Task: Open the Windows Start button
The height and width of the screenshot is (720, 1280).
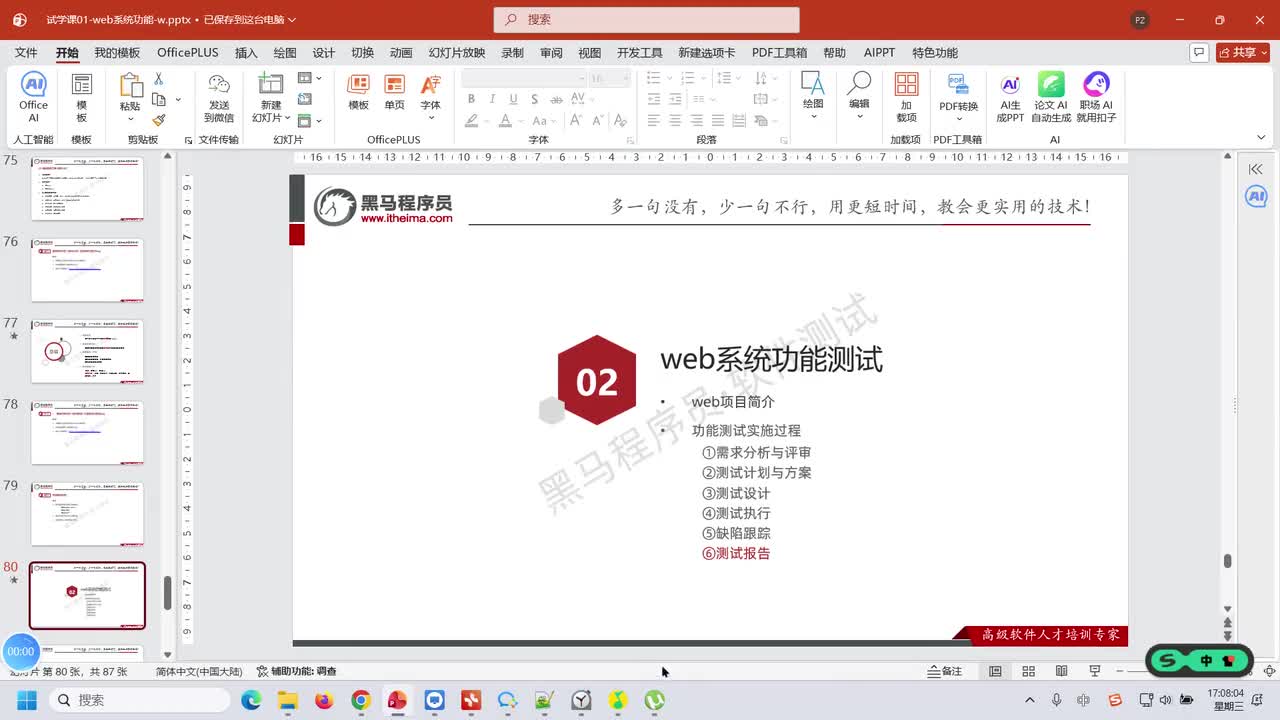Action: pyautogui.click(x=26, y=700)
